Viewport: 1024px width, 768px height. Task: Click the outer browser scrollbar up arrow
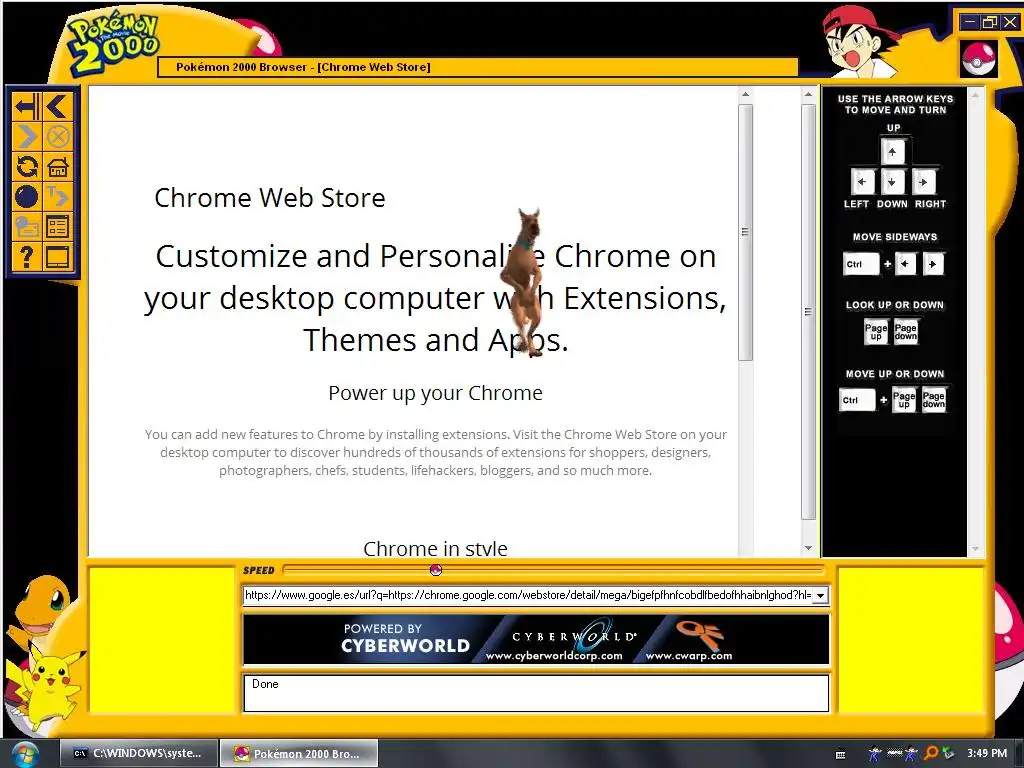pos(808,95)
